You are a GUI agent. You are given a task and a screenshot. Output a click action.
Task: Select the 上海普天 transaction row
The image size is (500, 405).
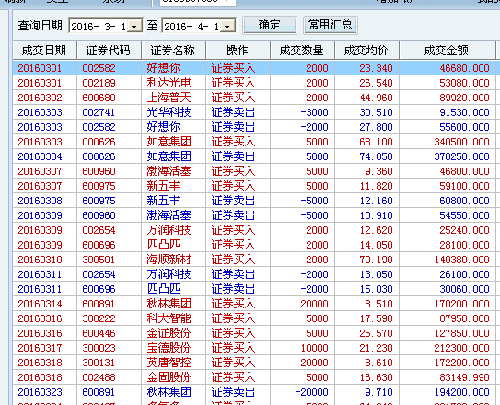254,98
